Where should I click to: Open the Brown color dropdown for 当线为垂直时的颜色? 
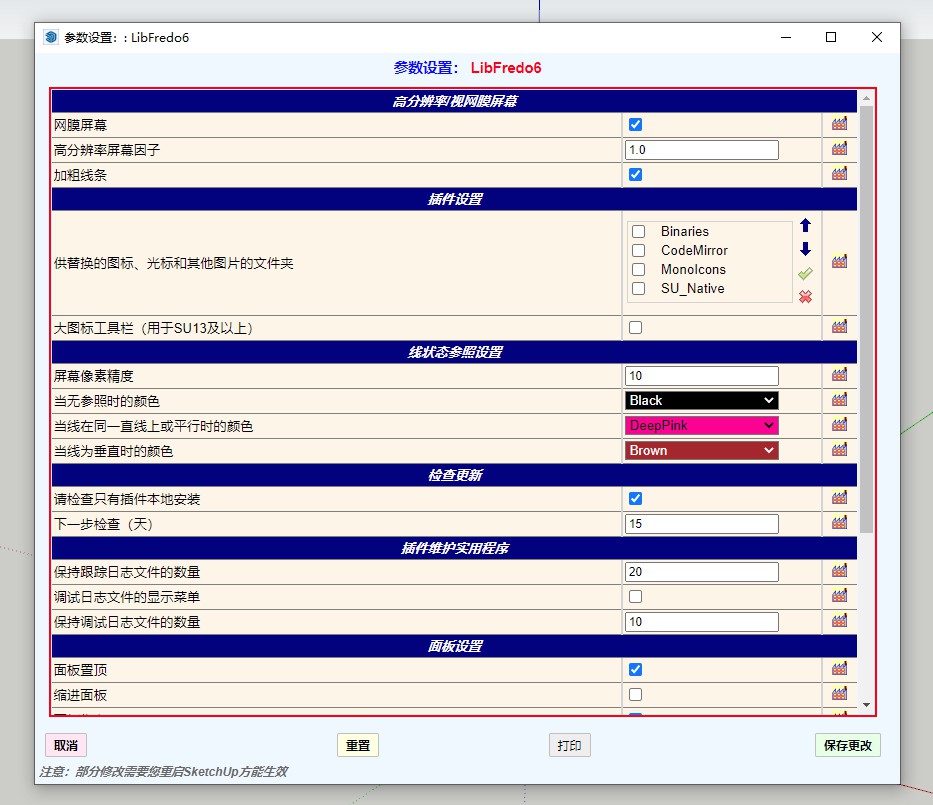pyautogui.click(x=701, y=451)
